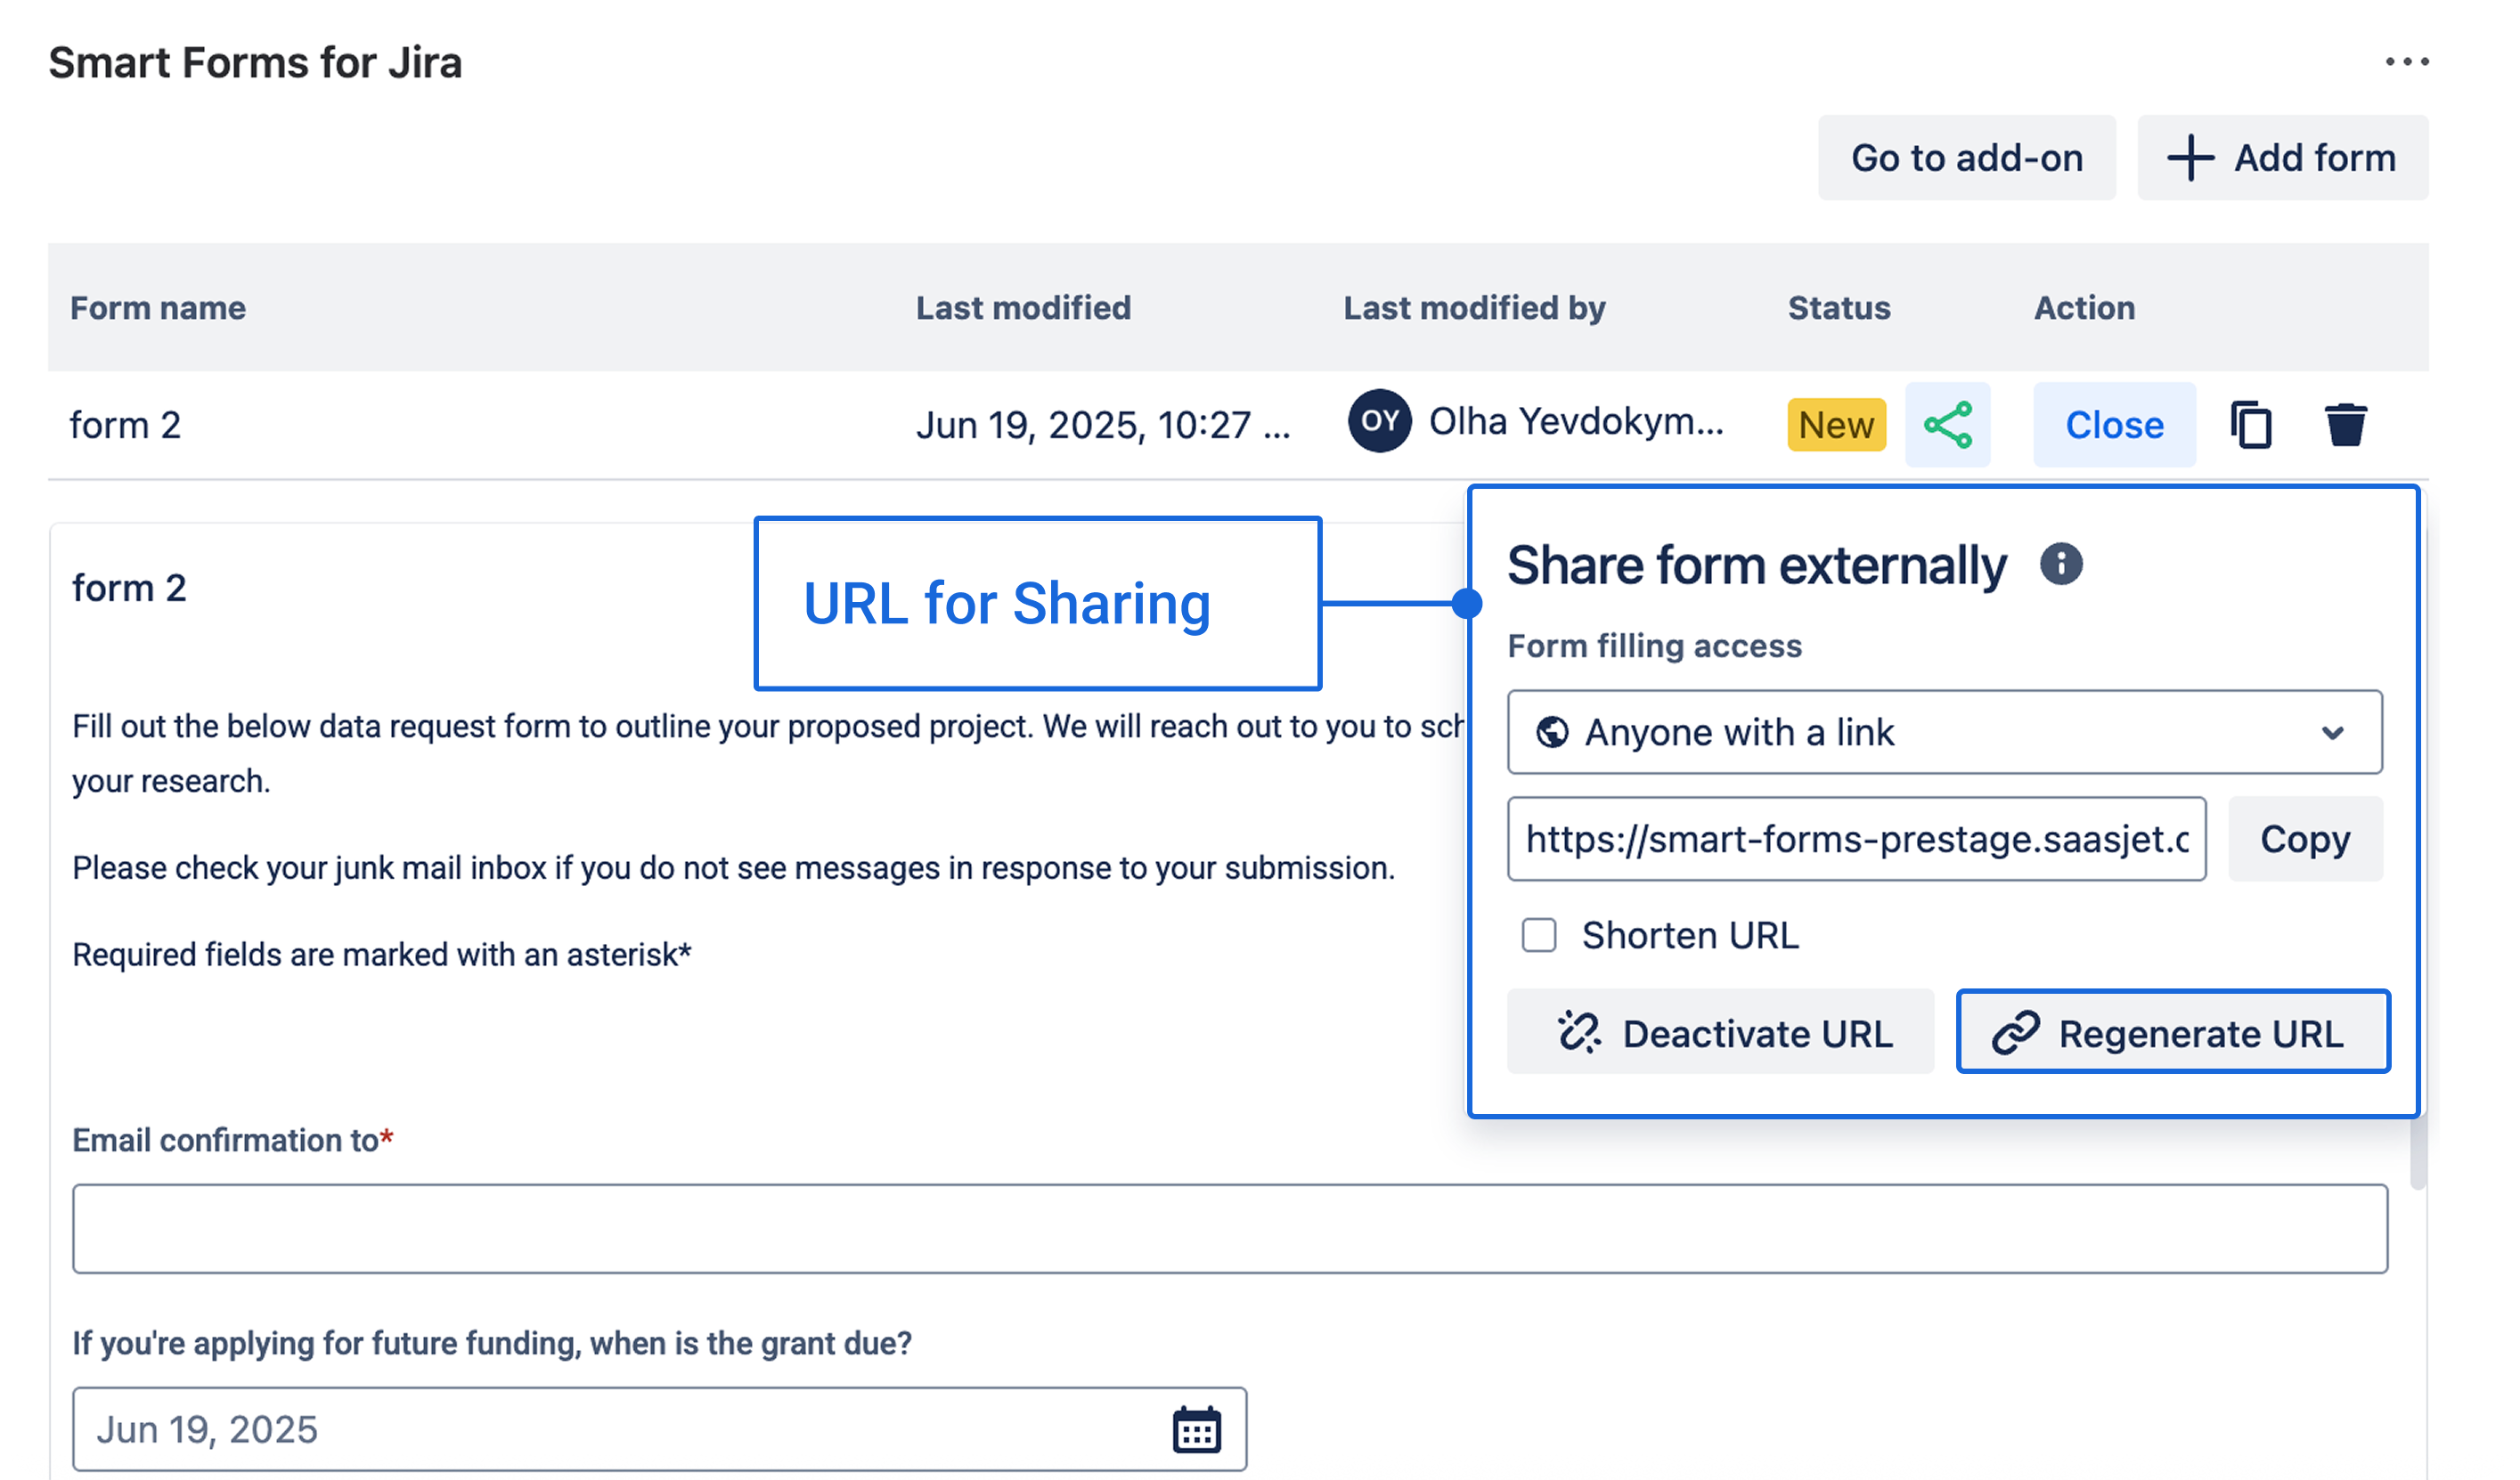Delete form 2 with trash icon
The image size is (2520, 1480).
point(2345,425)
